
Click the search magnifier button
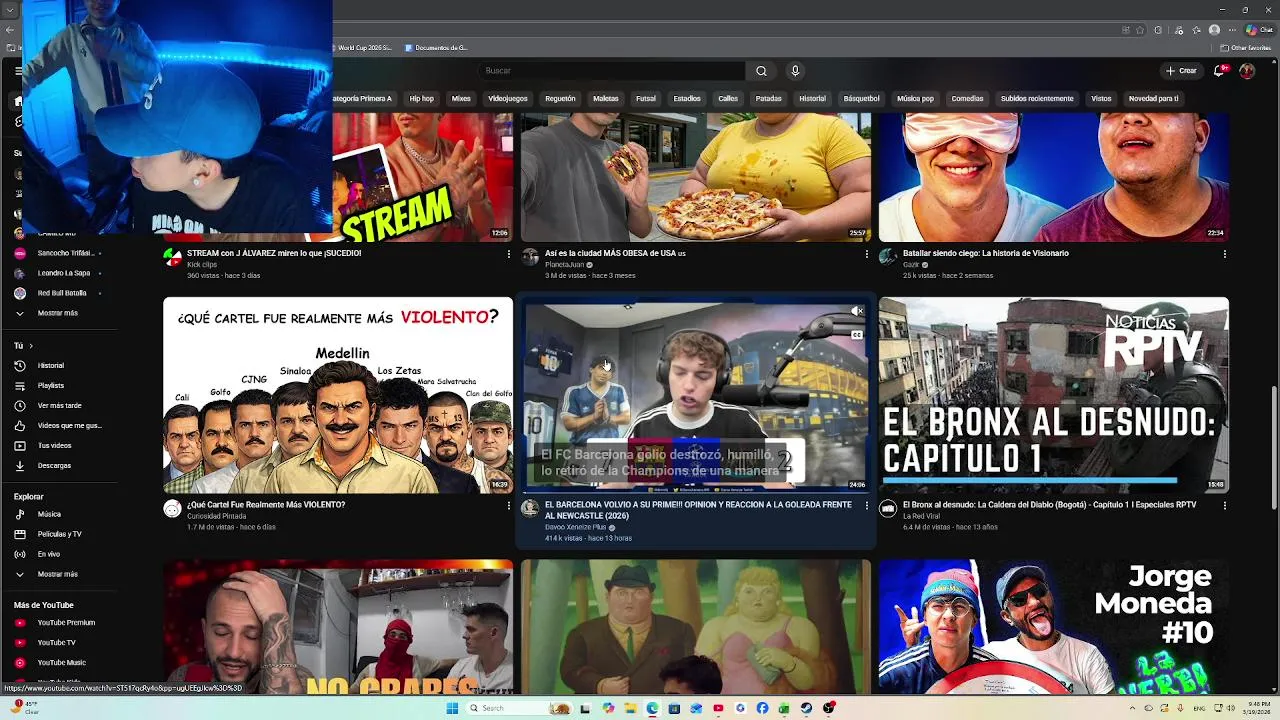tap(761, 71)
